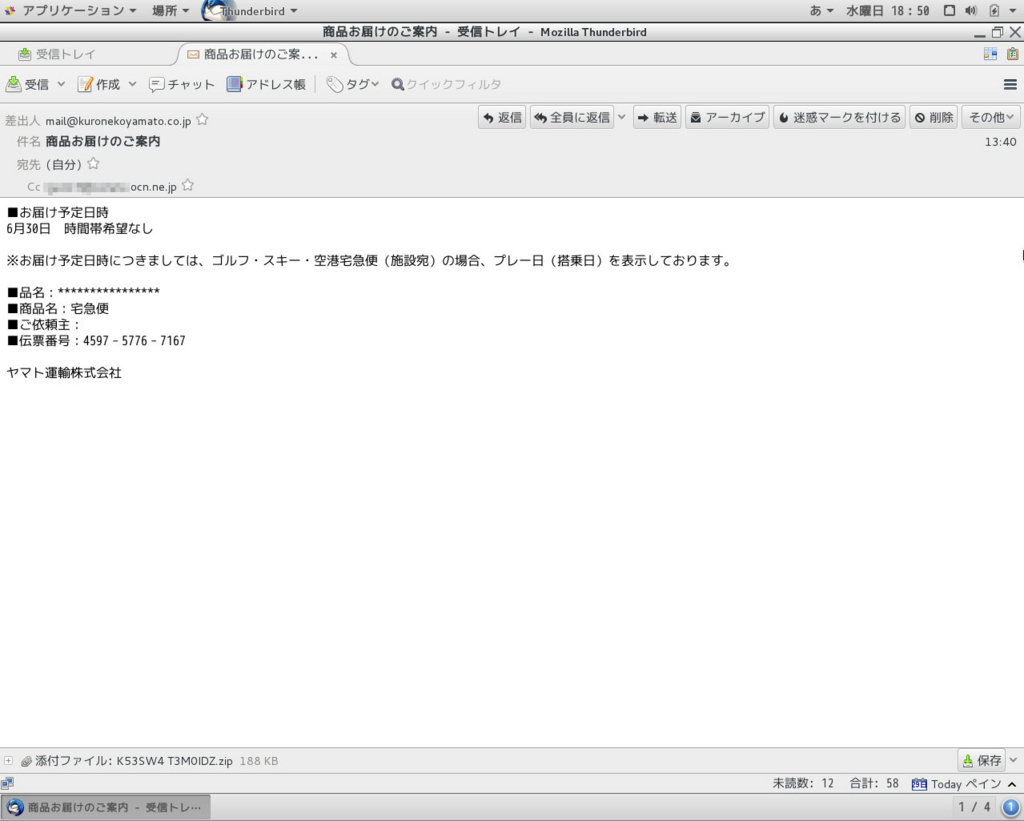Expand the 保存 dropdown arrow
The width and height of the screenshot is (1024, 821).
[x=1013, y=760]
